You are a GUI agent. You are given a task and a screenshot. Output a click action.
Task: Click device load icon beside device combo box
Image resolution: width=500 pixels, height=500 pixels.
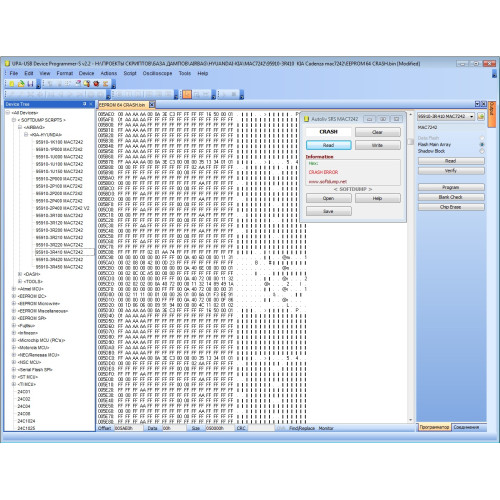(481, 116)
